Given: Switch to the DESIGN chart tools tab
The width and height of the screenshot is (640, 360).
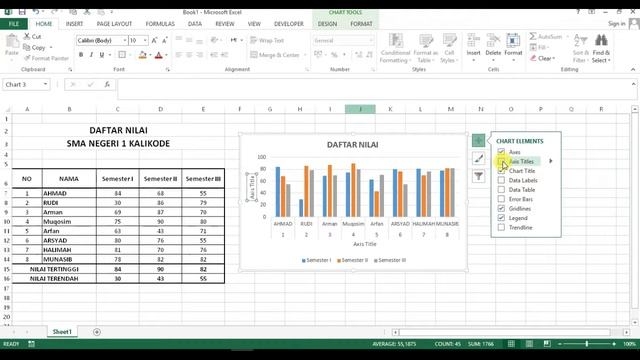Looking at the screenshot, I should [x=327, y=24].
